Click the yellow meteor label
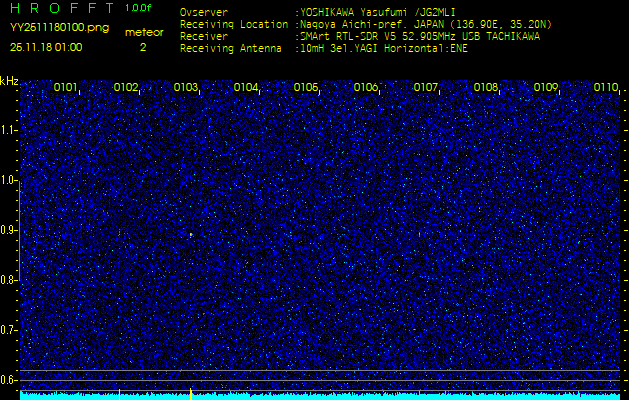The width and height of the screenshot is (629, 400). tap(143, 32)
